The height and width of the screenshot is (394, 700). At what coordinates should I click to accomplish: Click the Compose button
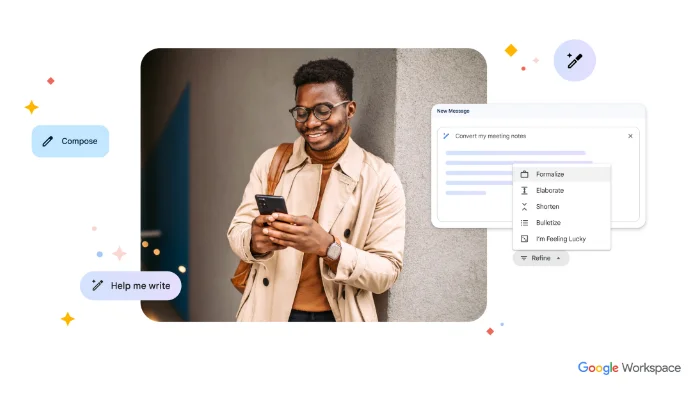[x=70, y=141]
